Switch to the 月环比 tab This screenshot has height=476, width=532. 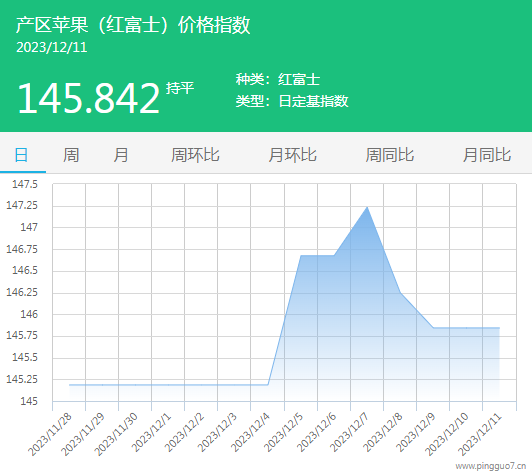(292, 155)
